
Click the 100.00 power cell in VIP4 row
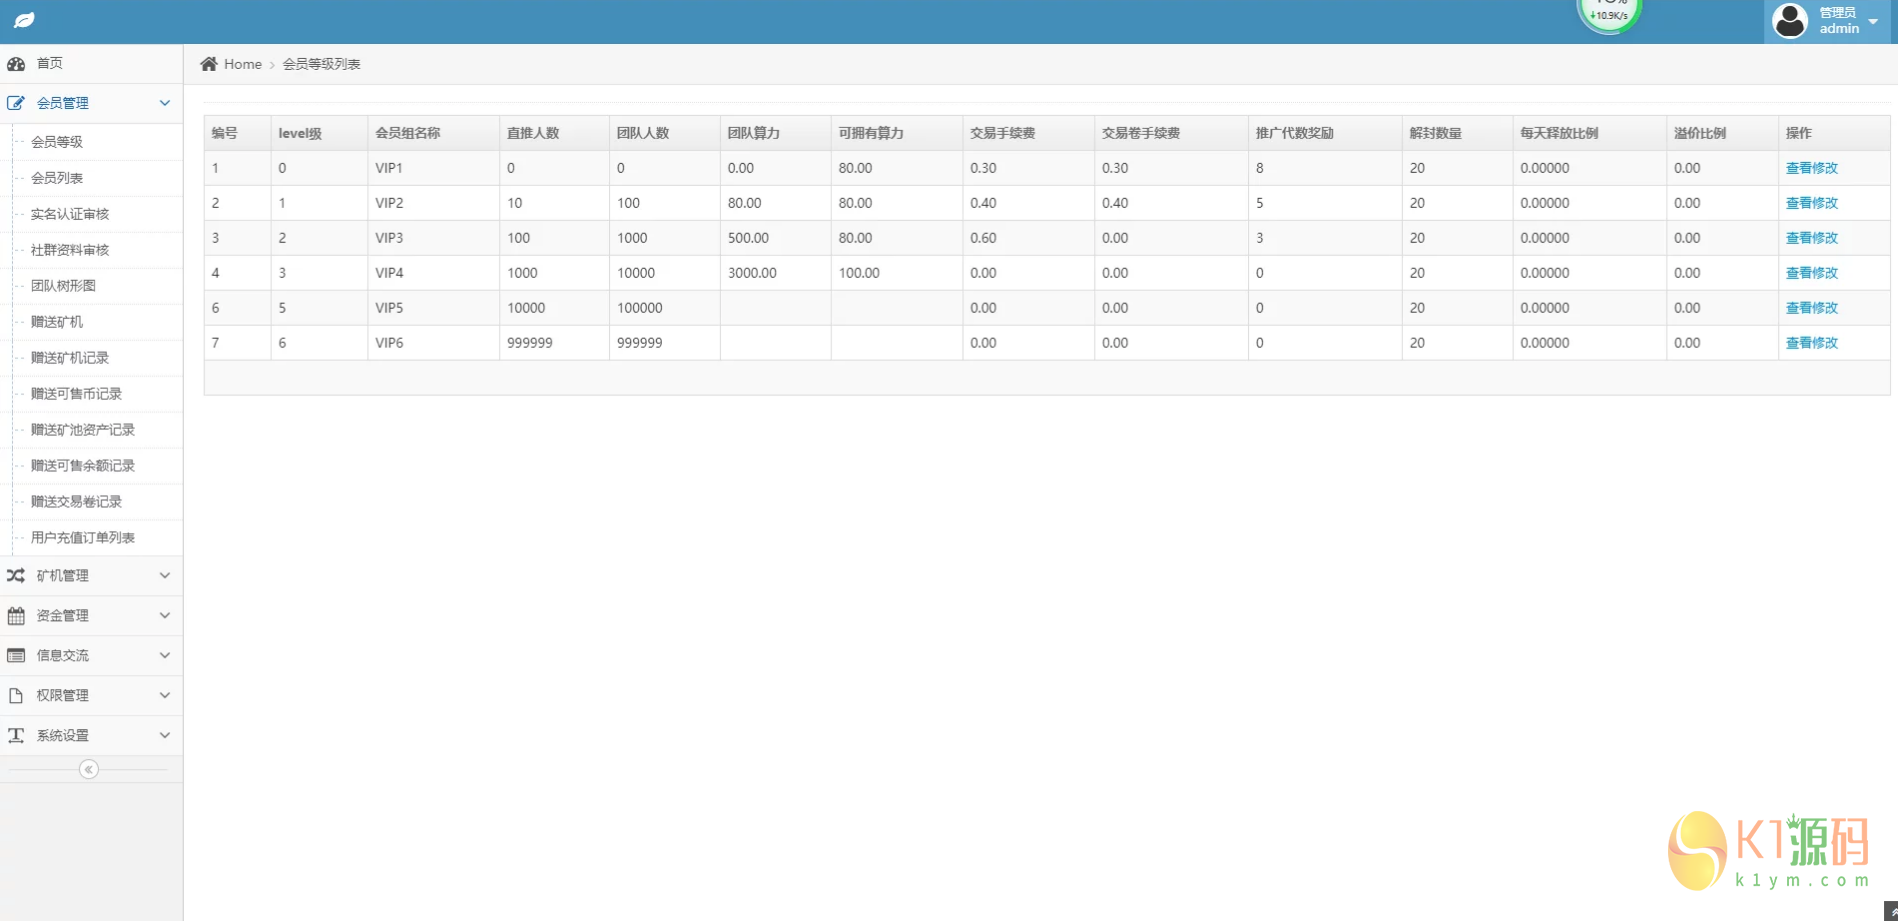(896, 273)
